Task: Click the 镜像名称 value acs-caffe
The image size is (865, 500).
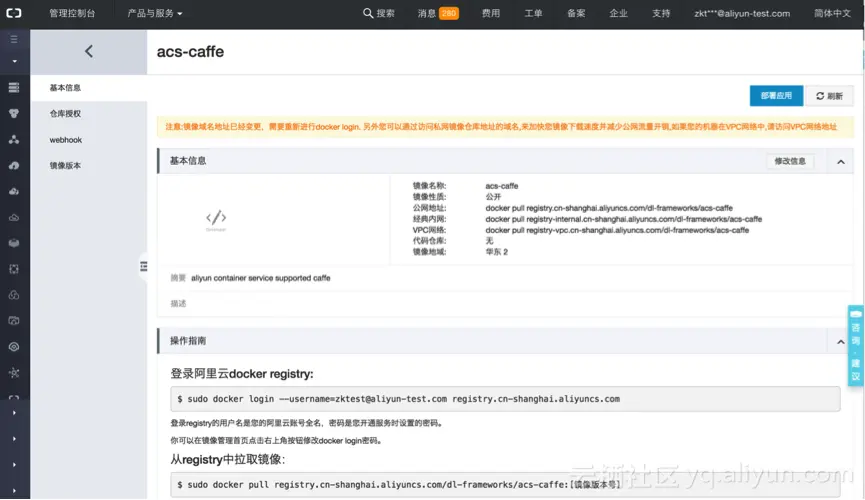Action: [501, 186]
